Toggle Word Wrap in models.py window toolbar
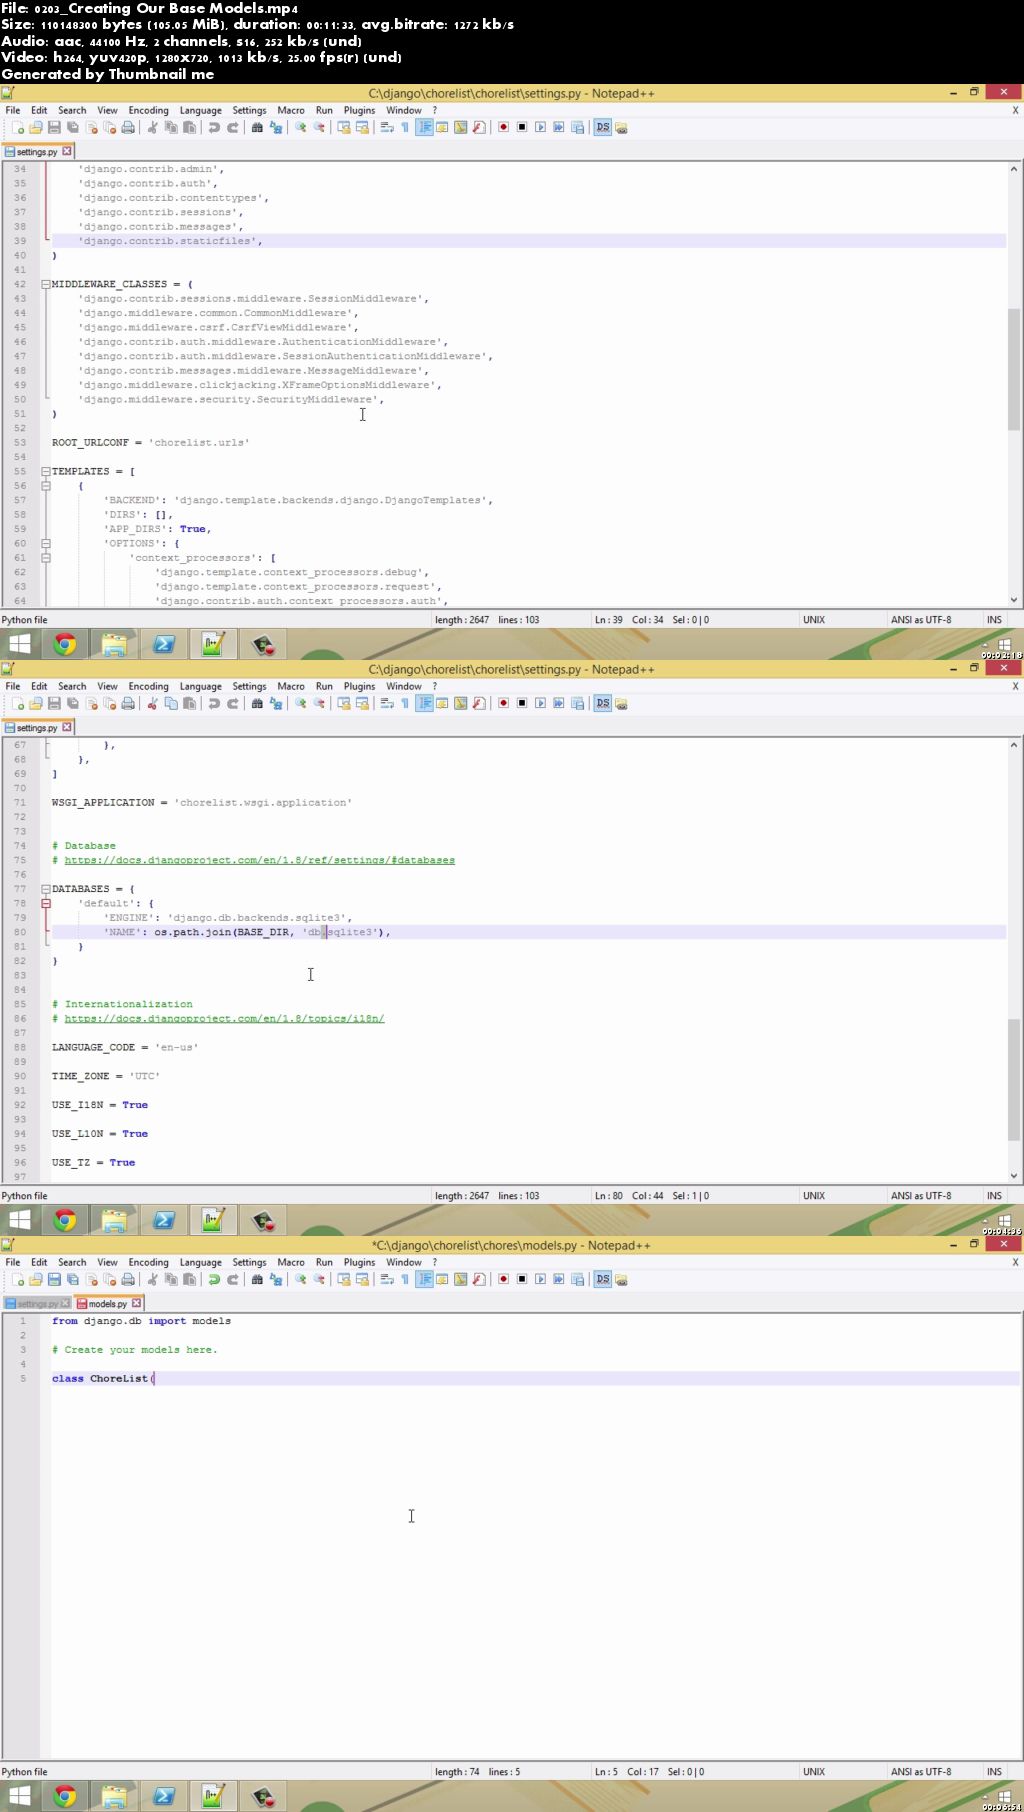Image resolution: width=1024 pixels, height=1812 pixels. [387, 1280]
